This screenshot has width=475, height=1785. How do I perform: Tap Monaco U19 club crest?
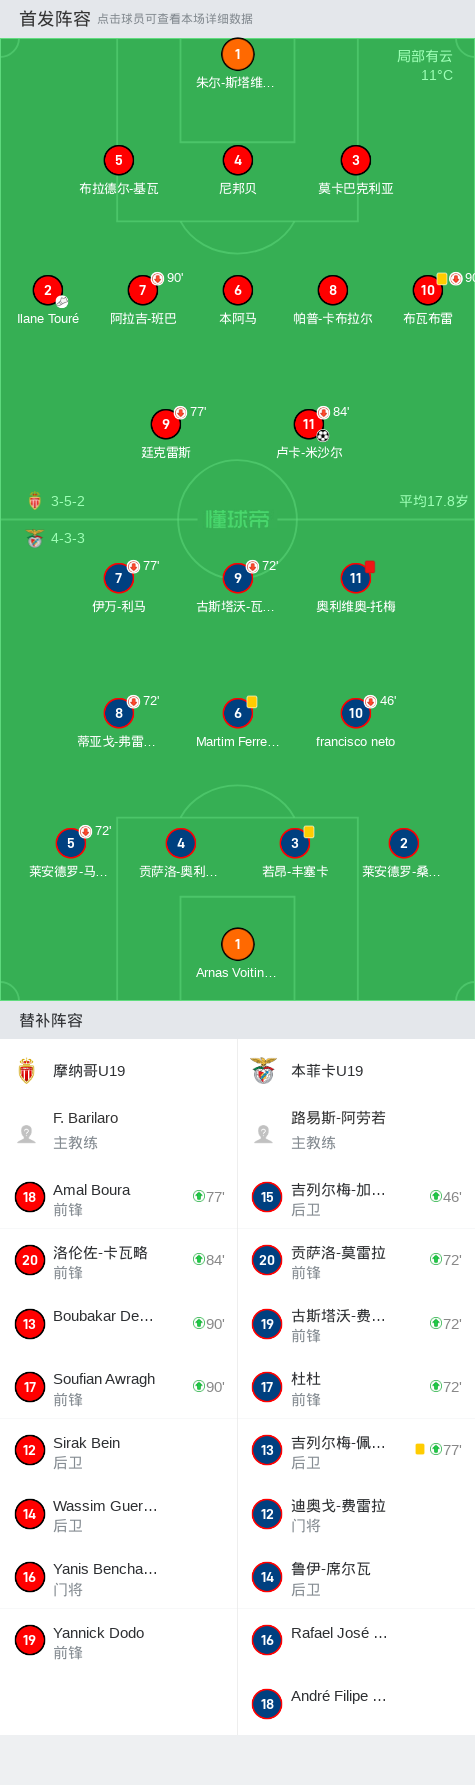(27, 1071)
